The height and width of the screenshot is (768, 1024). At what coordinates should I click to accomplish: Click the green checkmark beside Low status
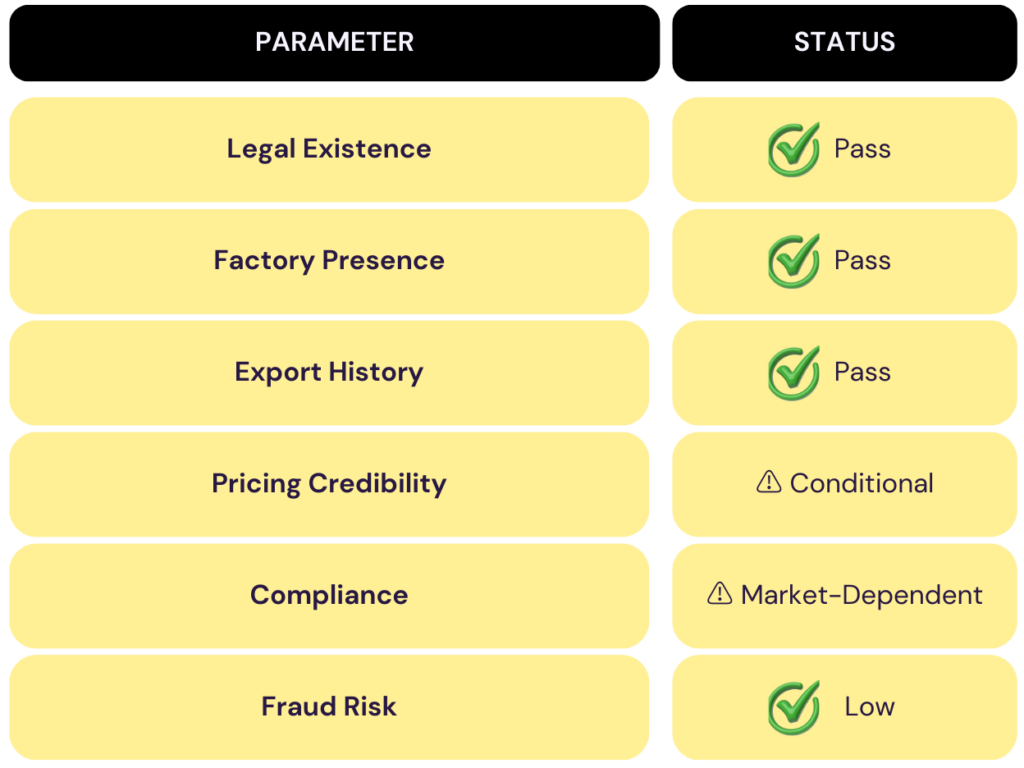pyautogui.click(x=794, y=707)
